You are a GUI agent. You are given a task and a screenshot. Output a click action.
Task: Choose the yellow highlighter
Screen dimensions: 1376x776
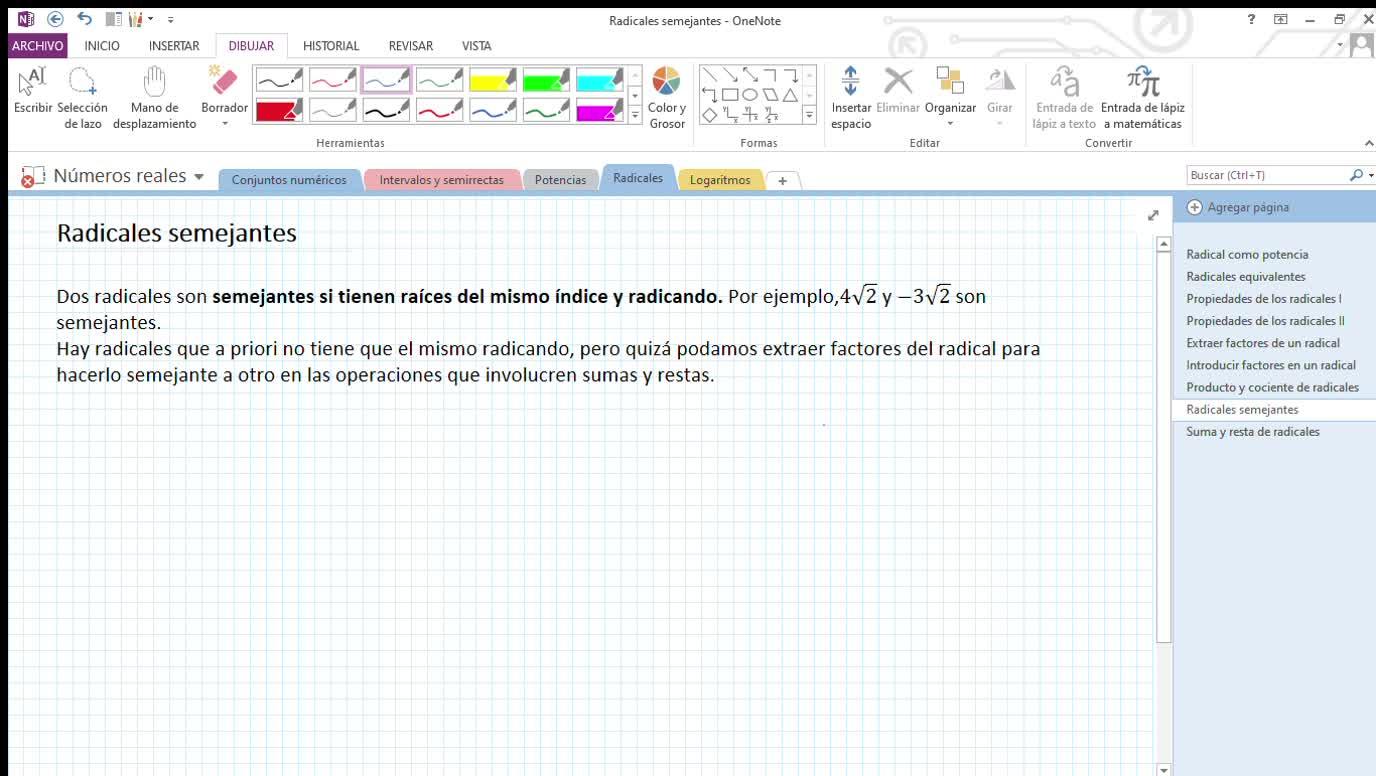tap(493, 79)
